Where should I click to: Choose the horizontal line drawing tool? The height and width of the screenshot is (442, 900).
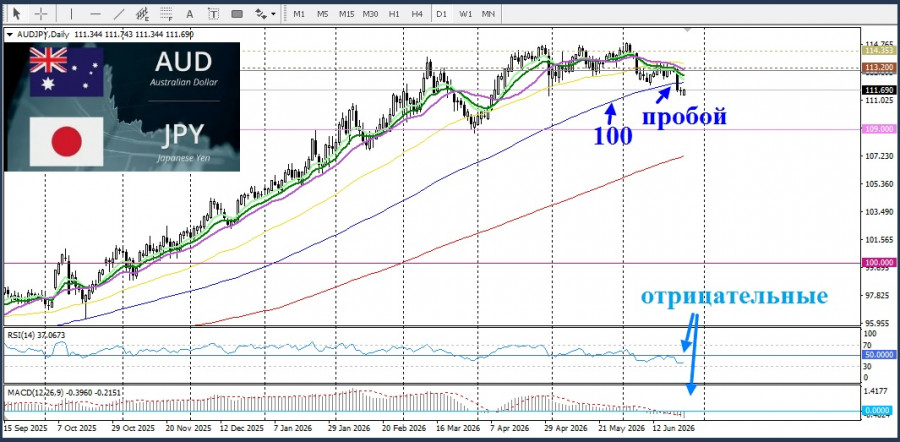[95, 13]
